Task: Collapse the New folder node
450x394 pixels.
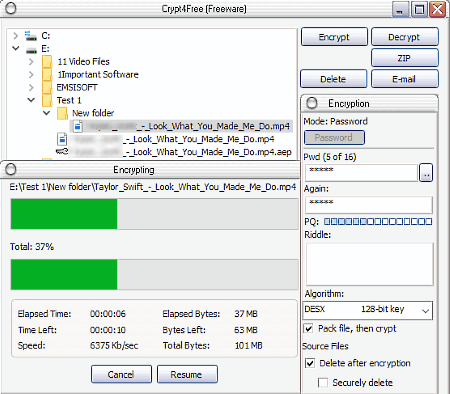Action: 47,113
